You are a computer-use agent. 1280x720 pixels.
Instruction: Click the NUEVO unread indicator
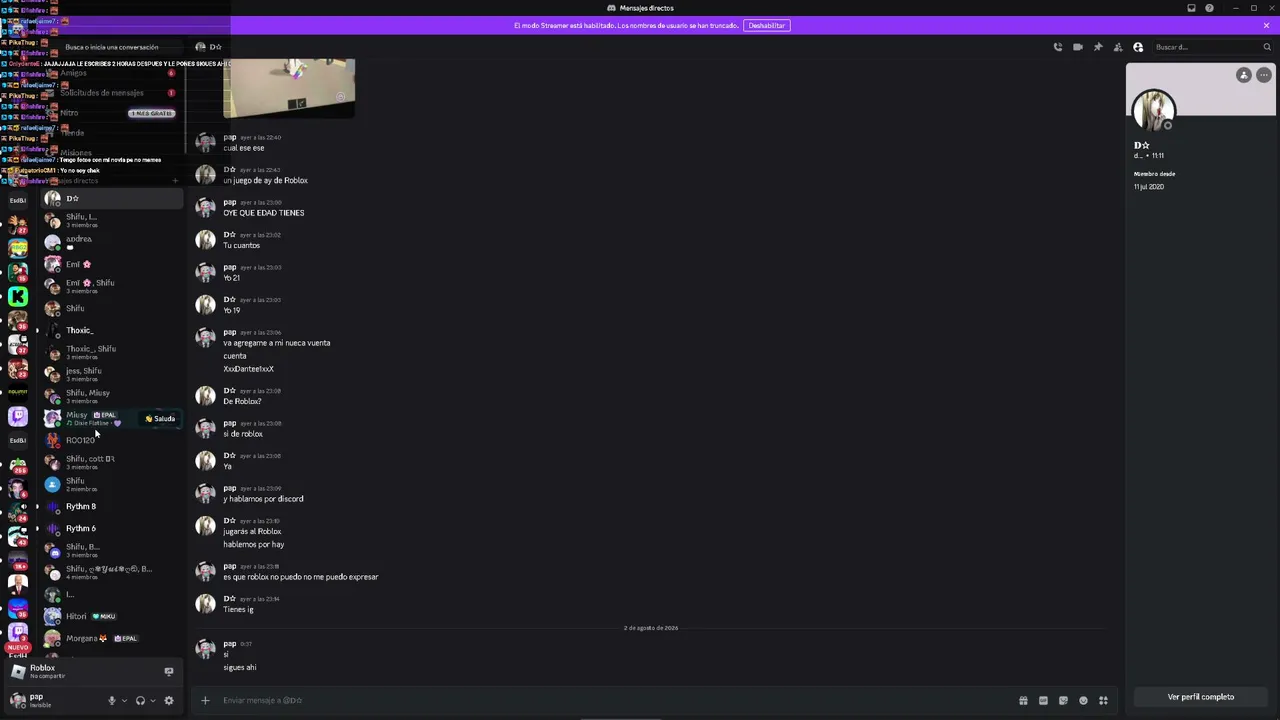click(x=18, y=648)
